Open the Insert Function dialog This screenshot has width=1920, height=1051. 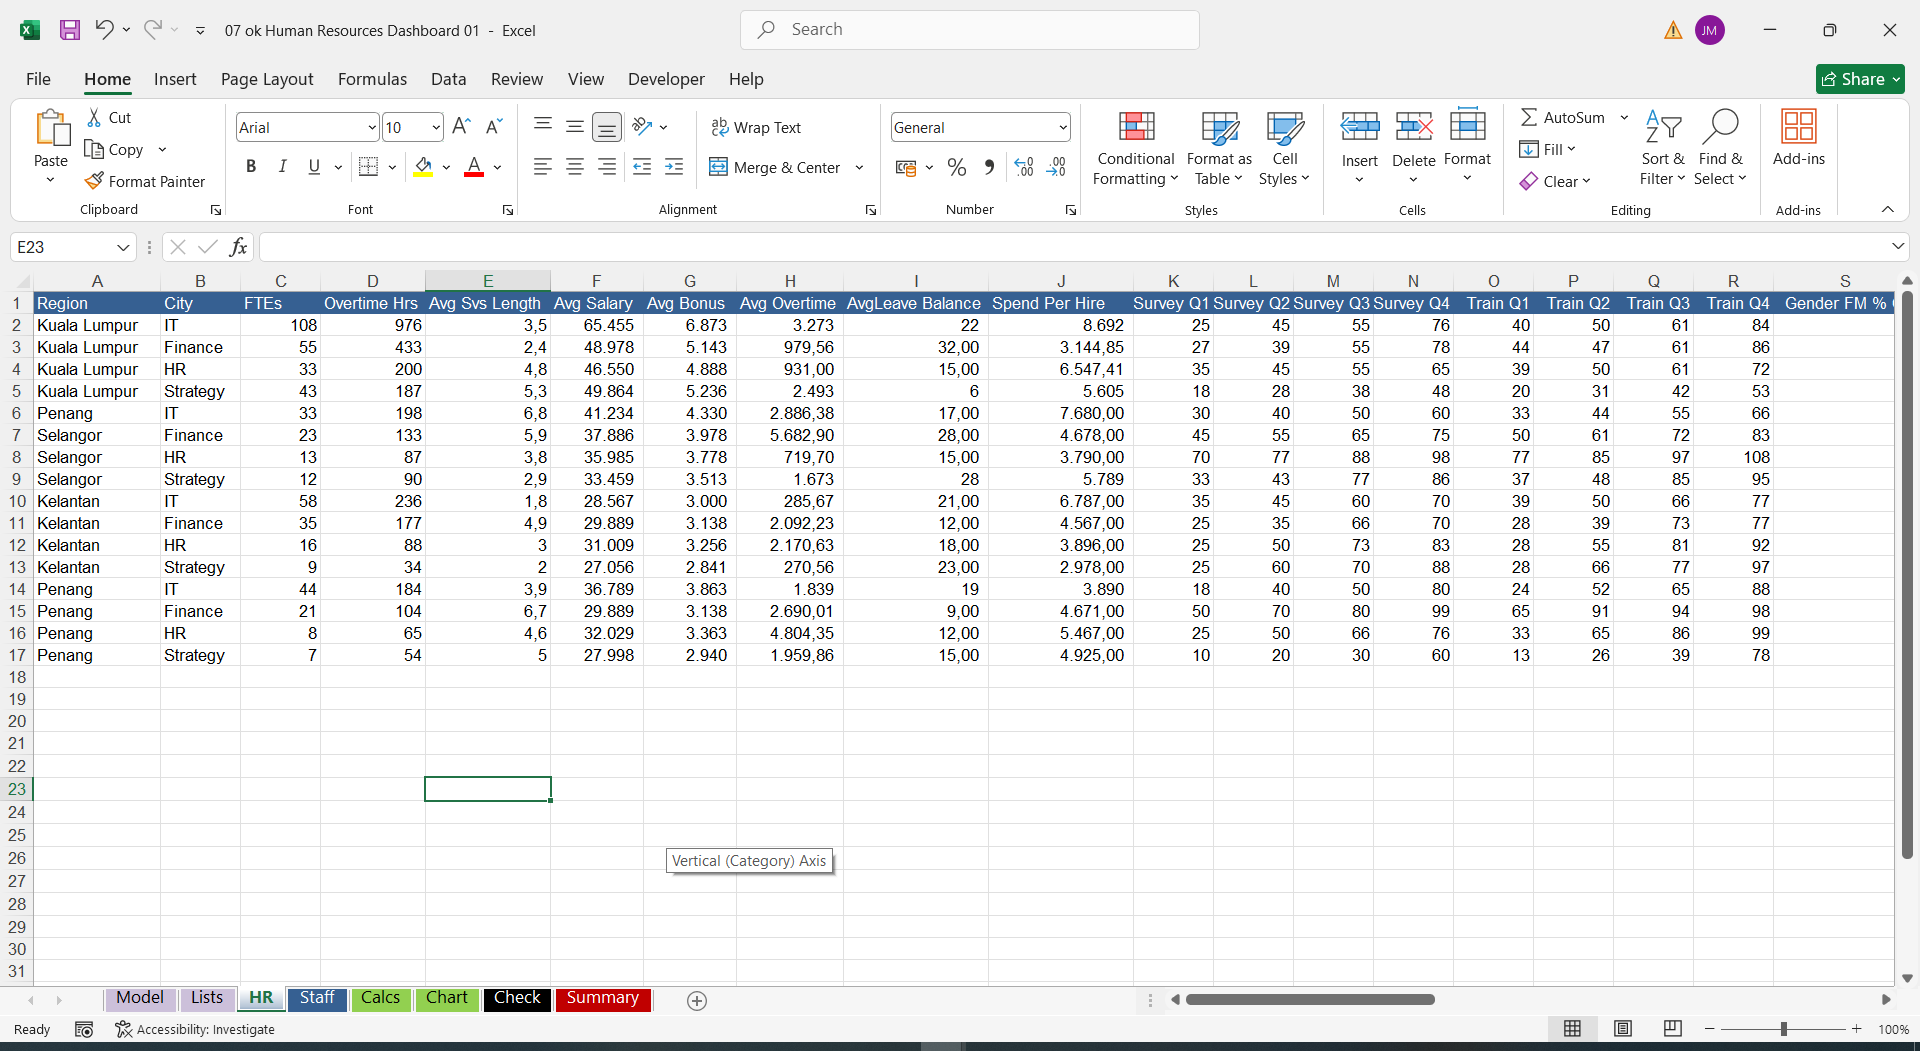point(238,247)
